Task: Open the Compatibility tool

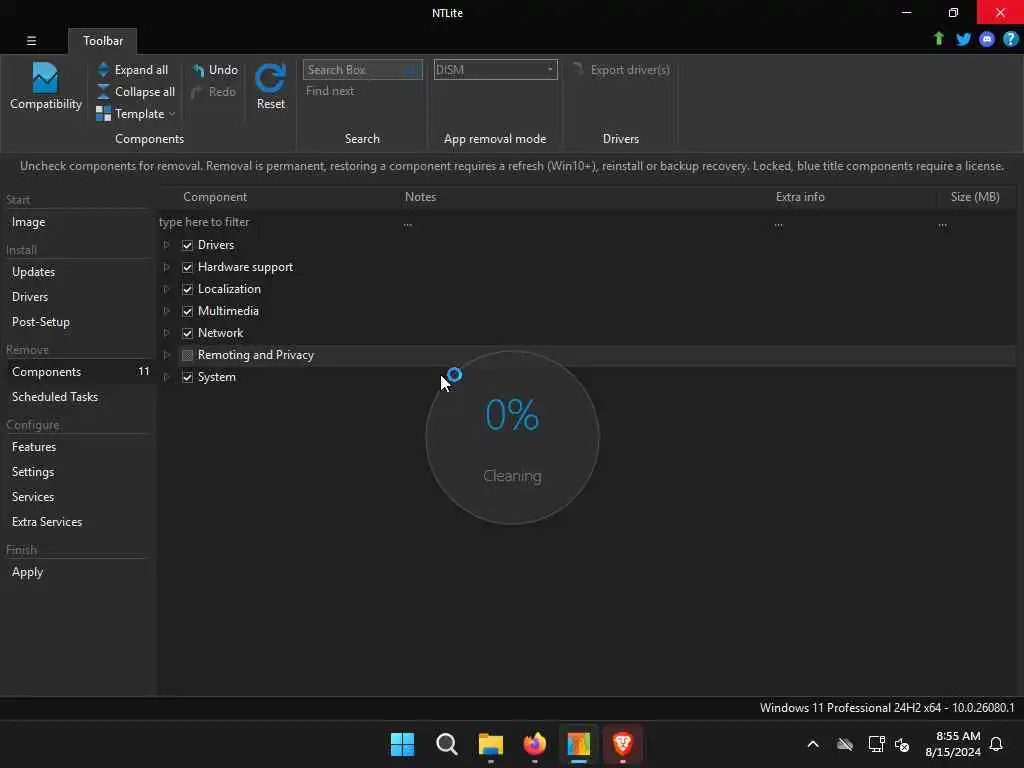Action: pos(46,86)
